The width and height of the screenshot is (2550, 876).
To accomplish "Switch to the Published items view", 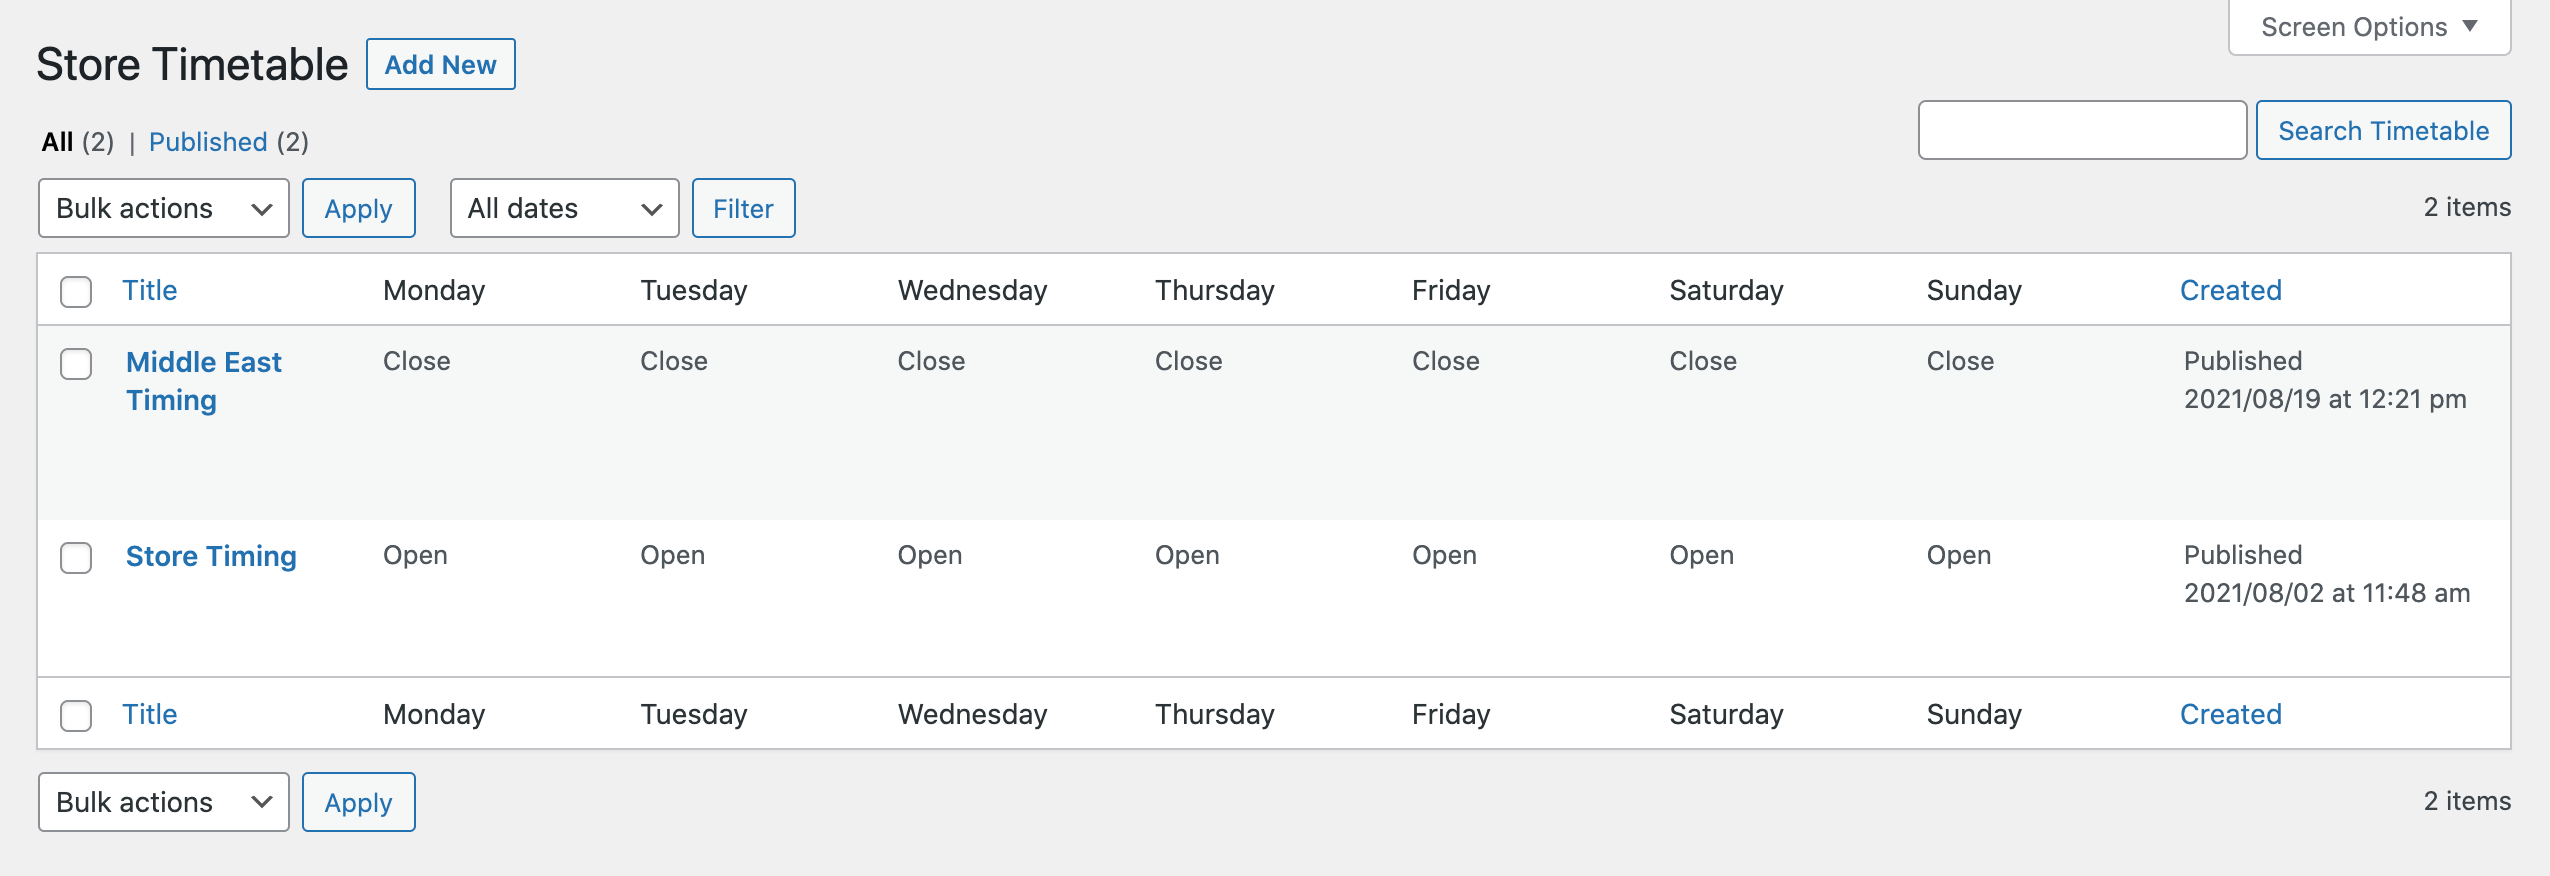I will coord(208,142).
